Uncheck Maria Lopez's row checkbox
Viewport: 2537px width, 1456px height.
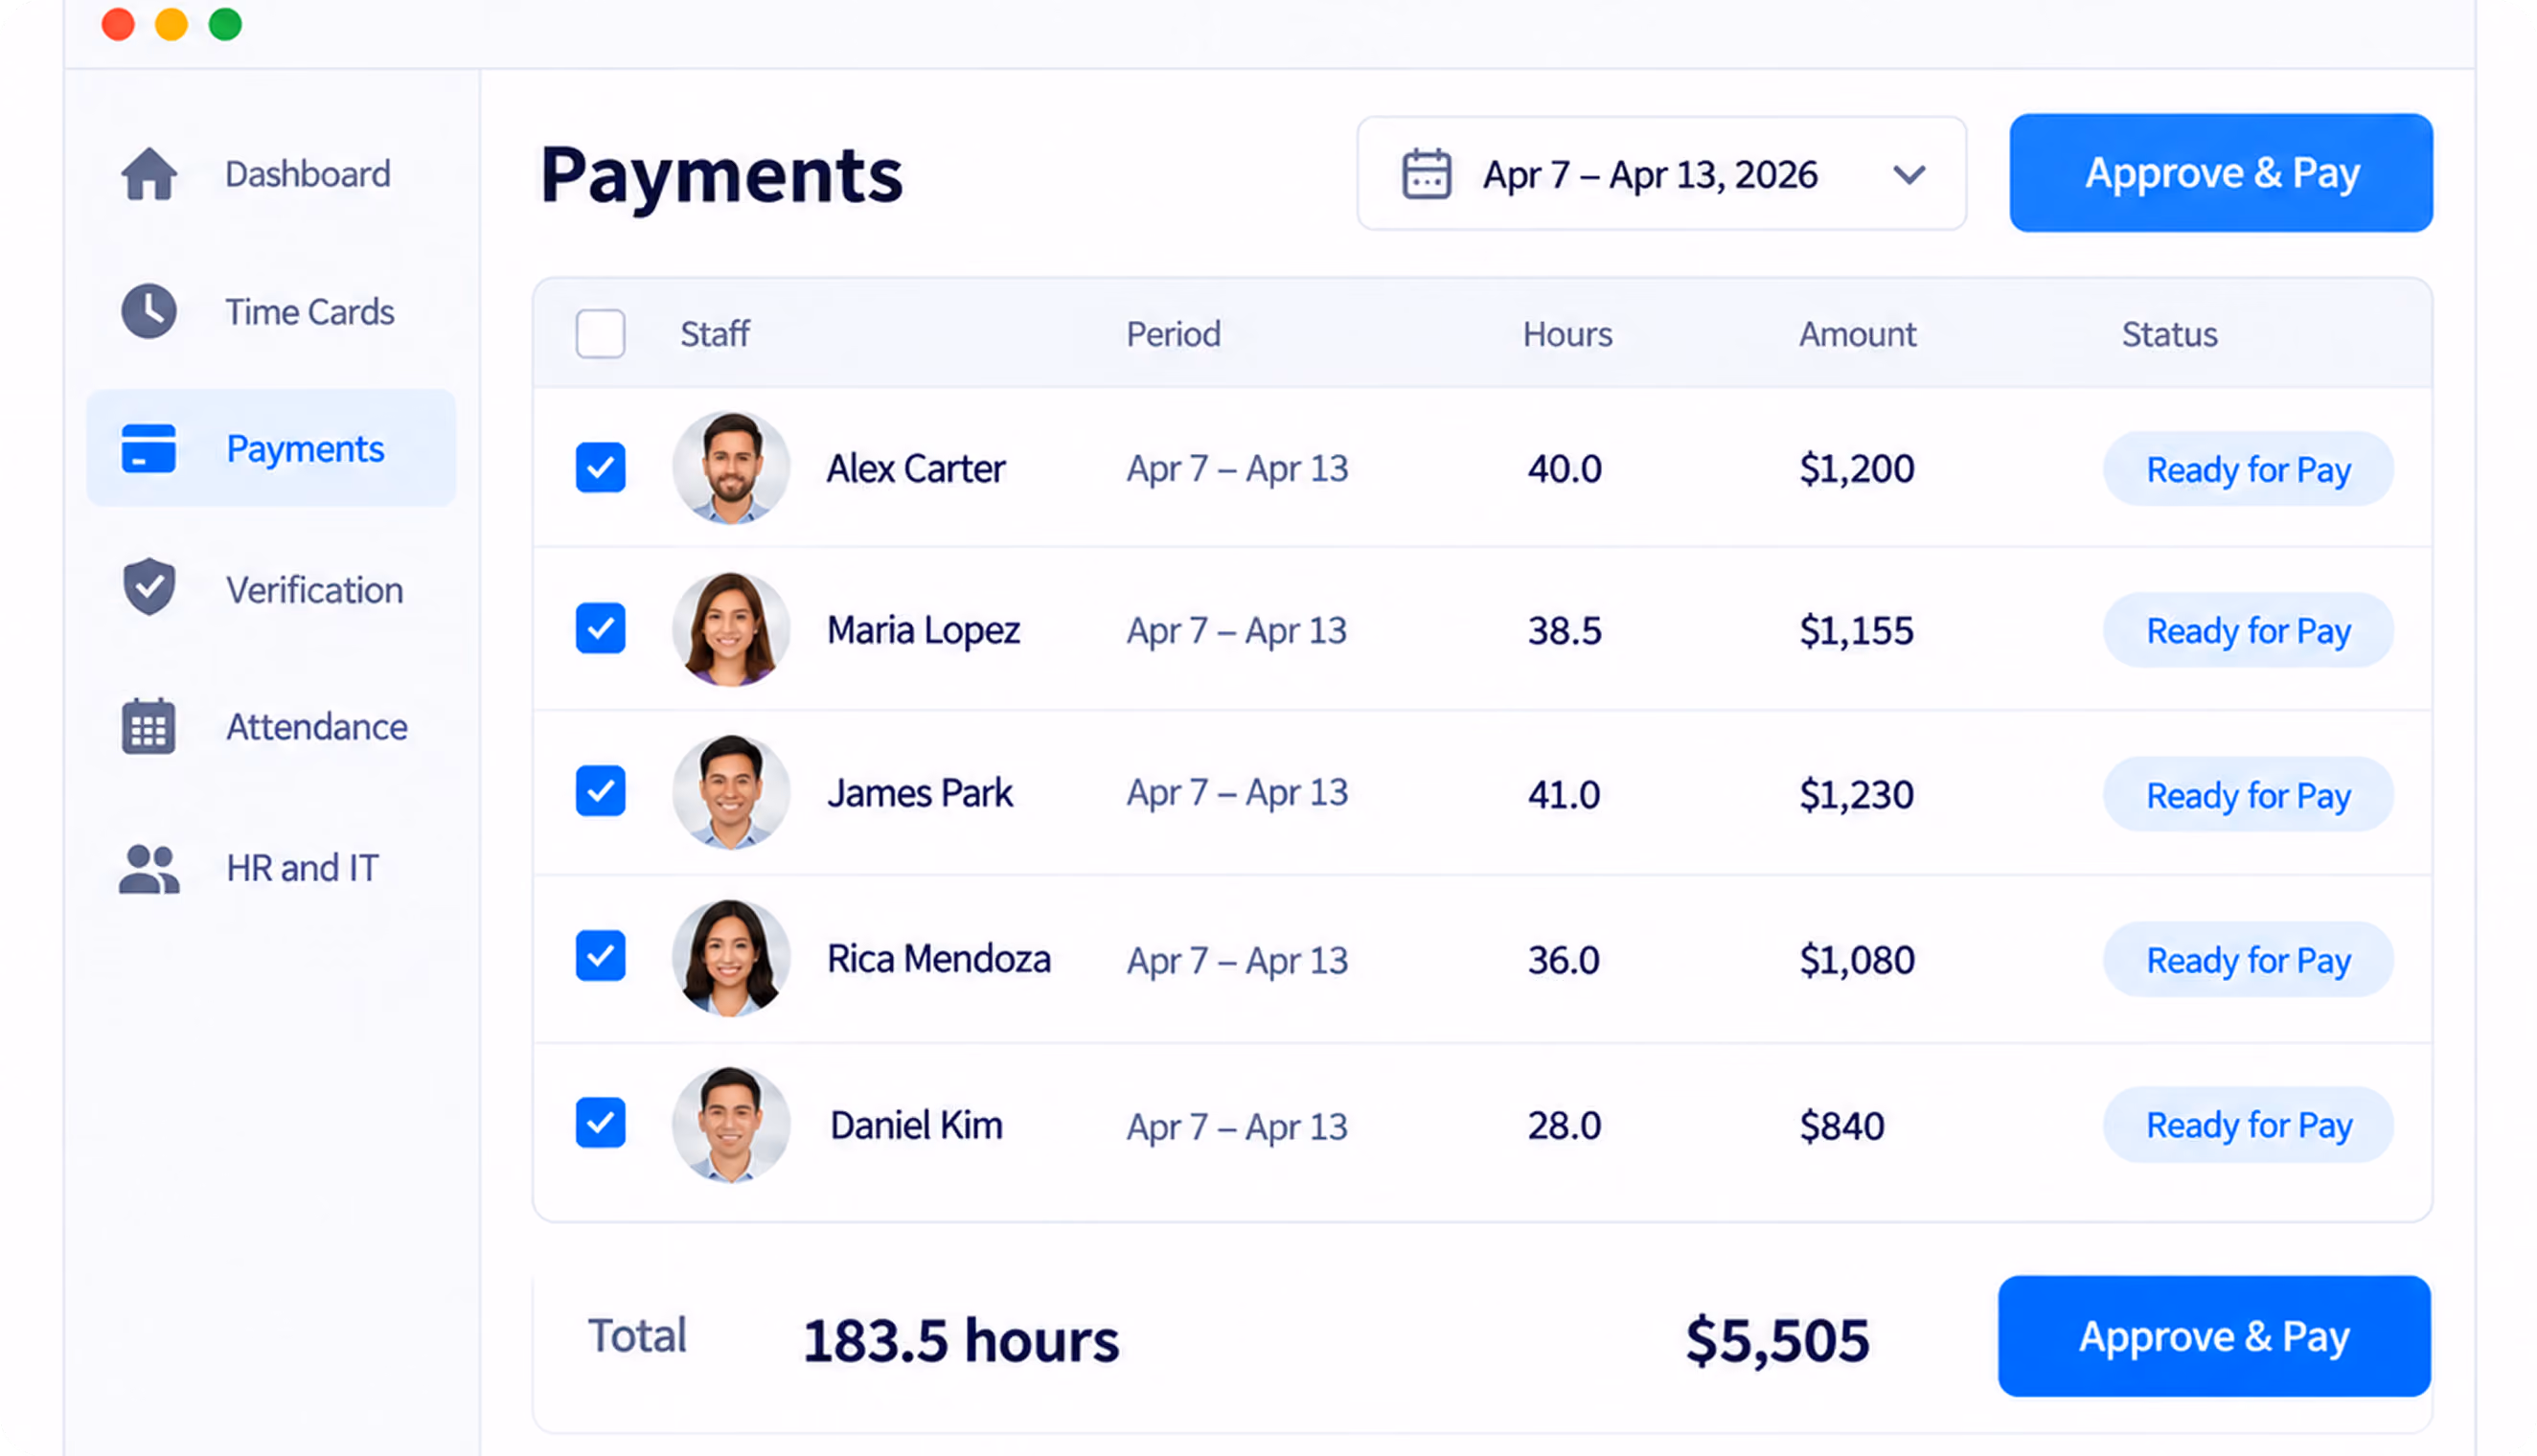(x=601, y=629)
